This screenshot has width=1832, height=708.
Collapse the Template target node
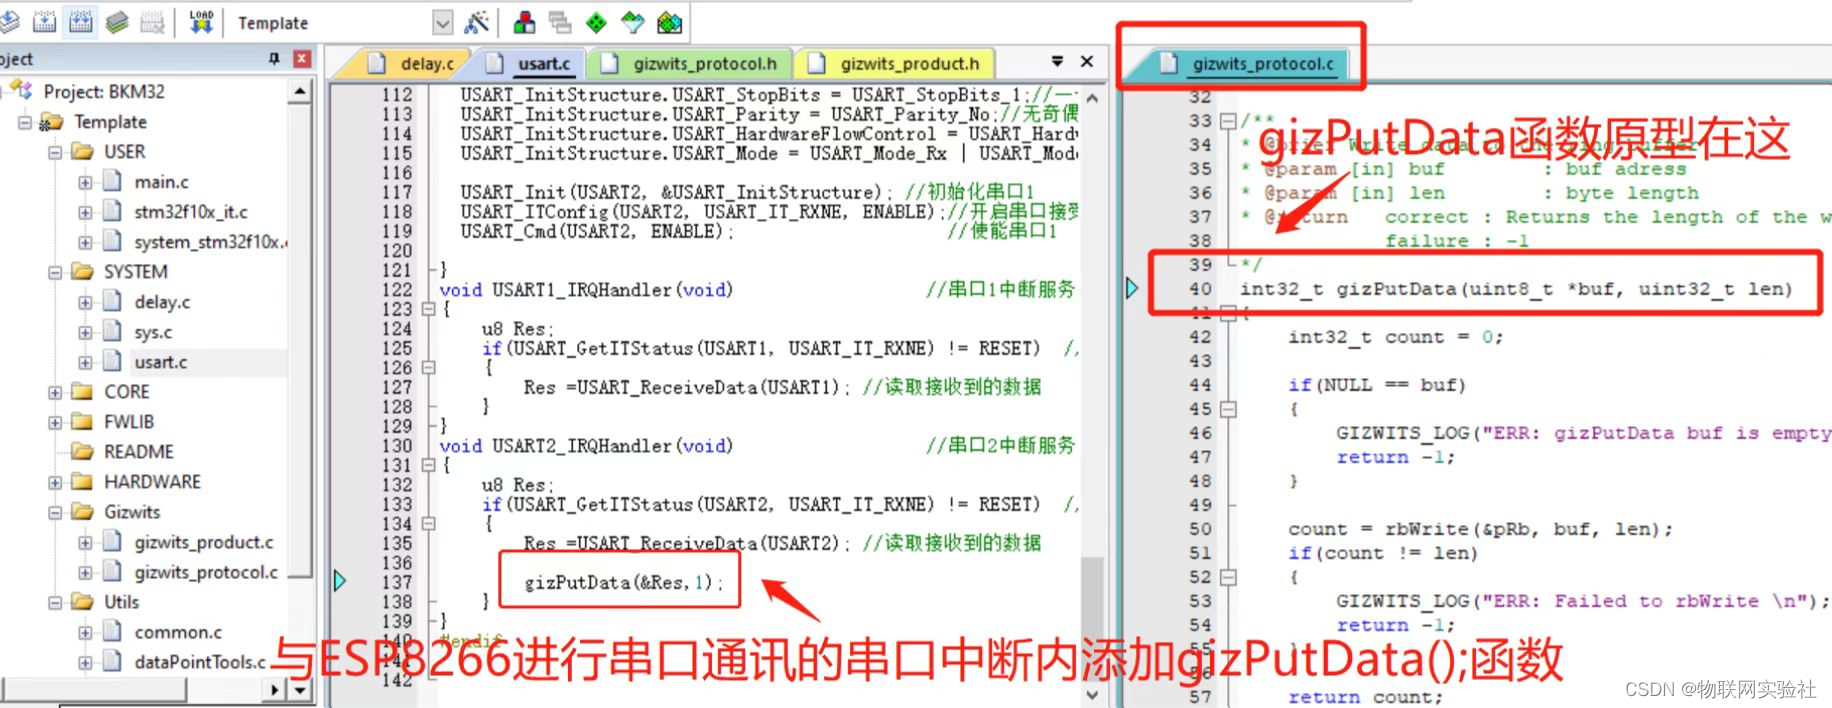(25, 122)
